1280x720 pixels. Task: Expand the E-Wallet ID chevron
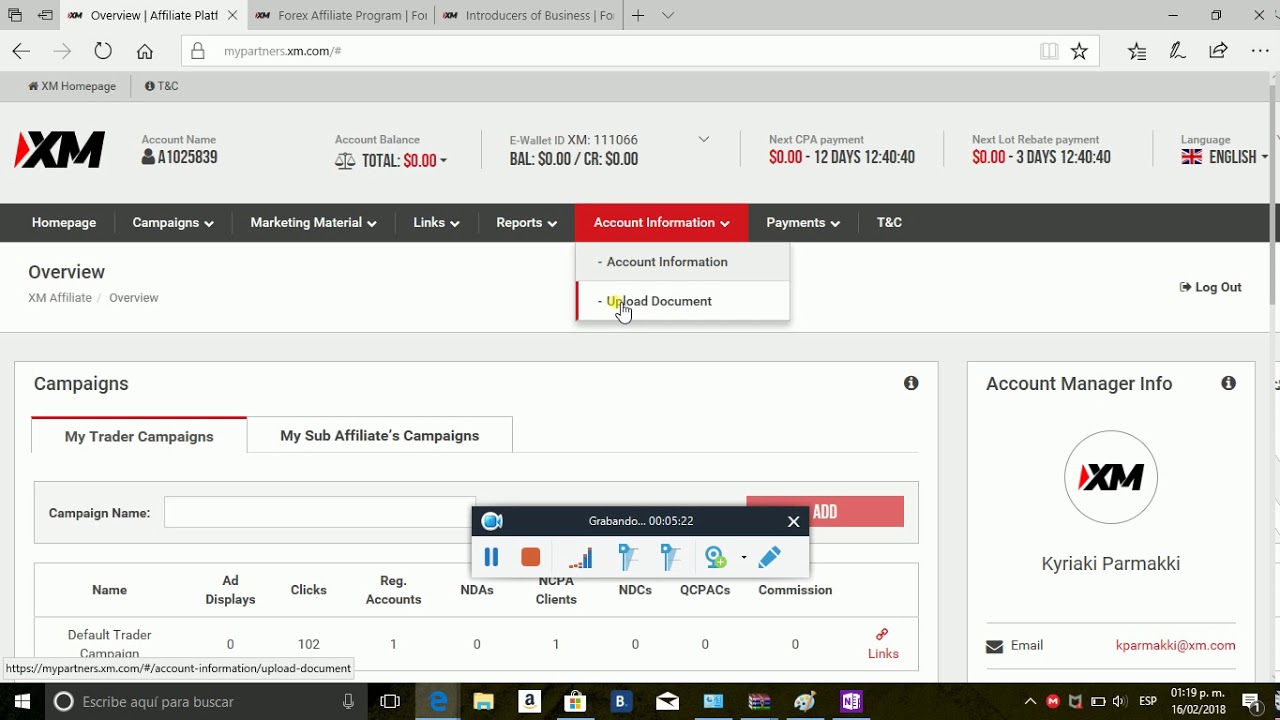click(x=704, y=140)
